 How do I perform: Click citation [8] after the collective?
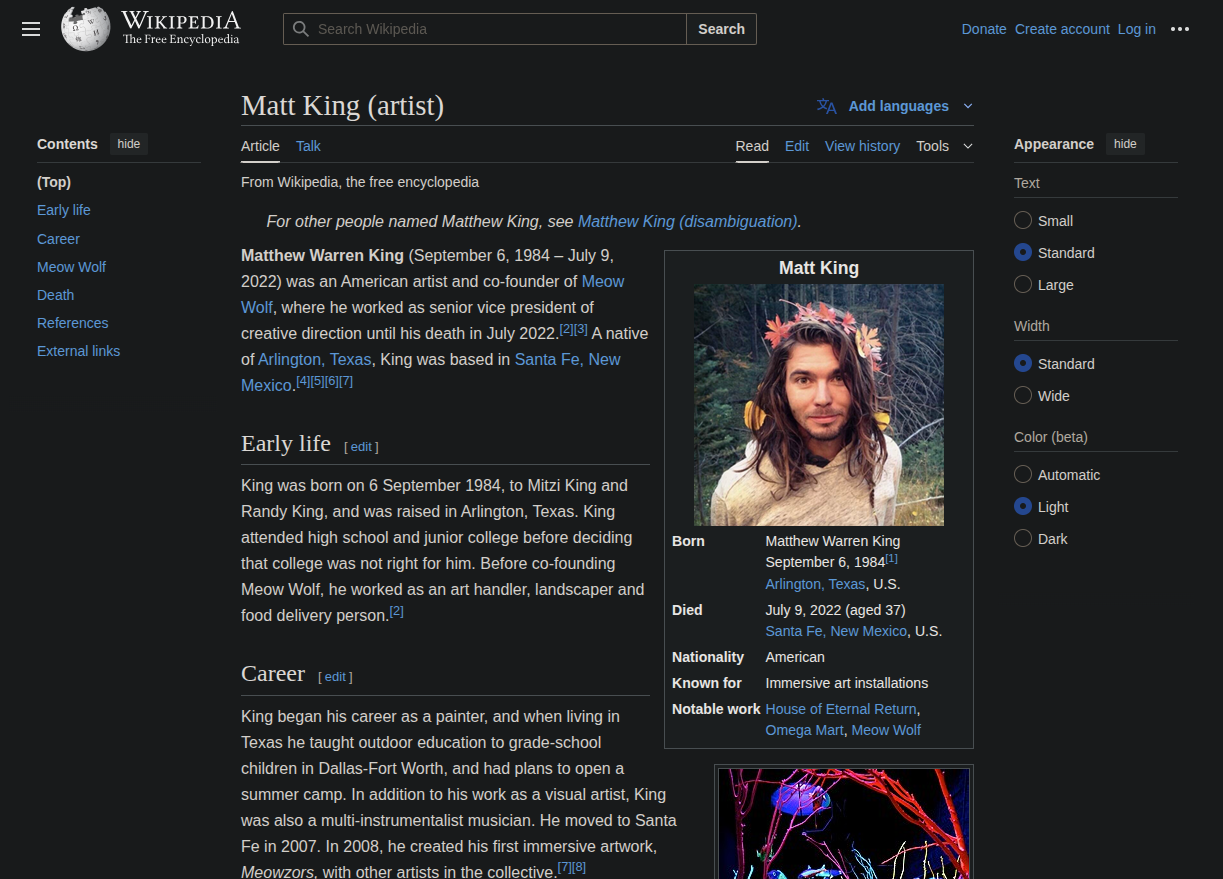pos(579,867)
